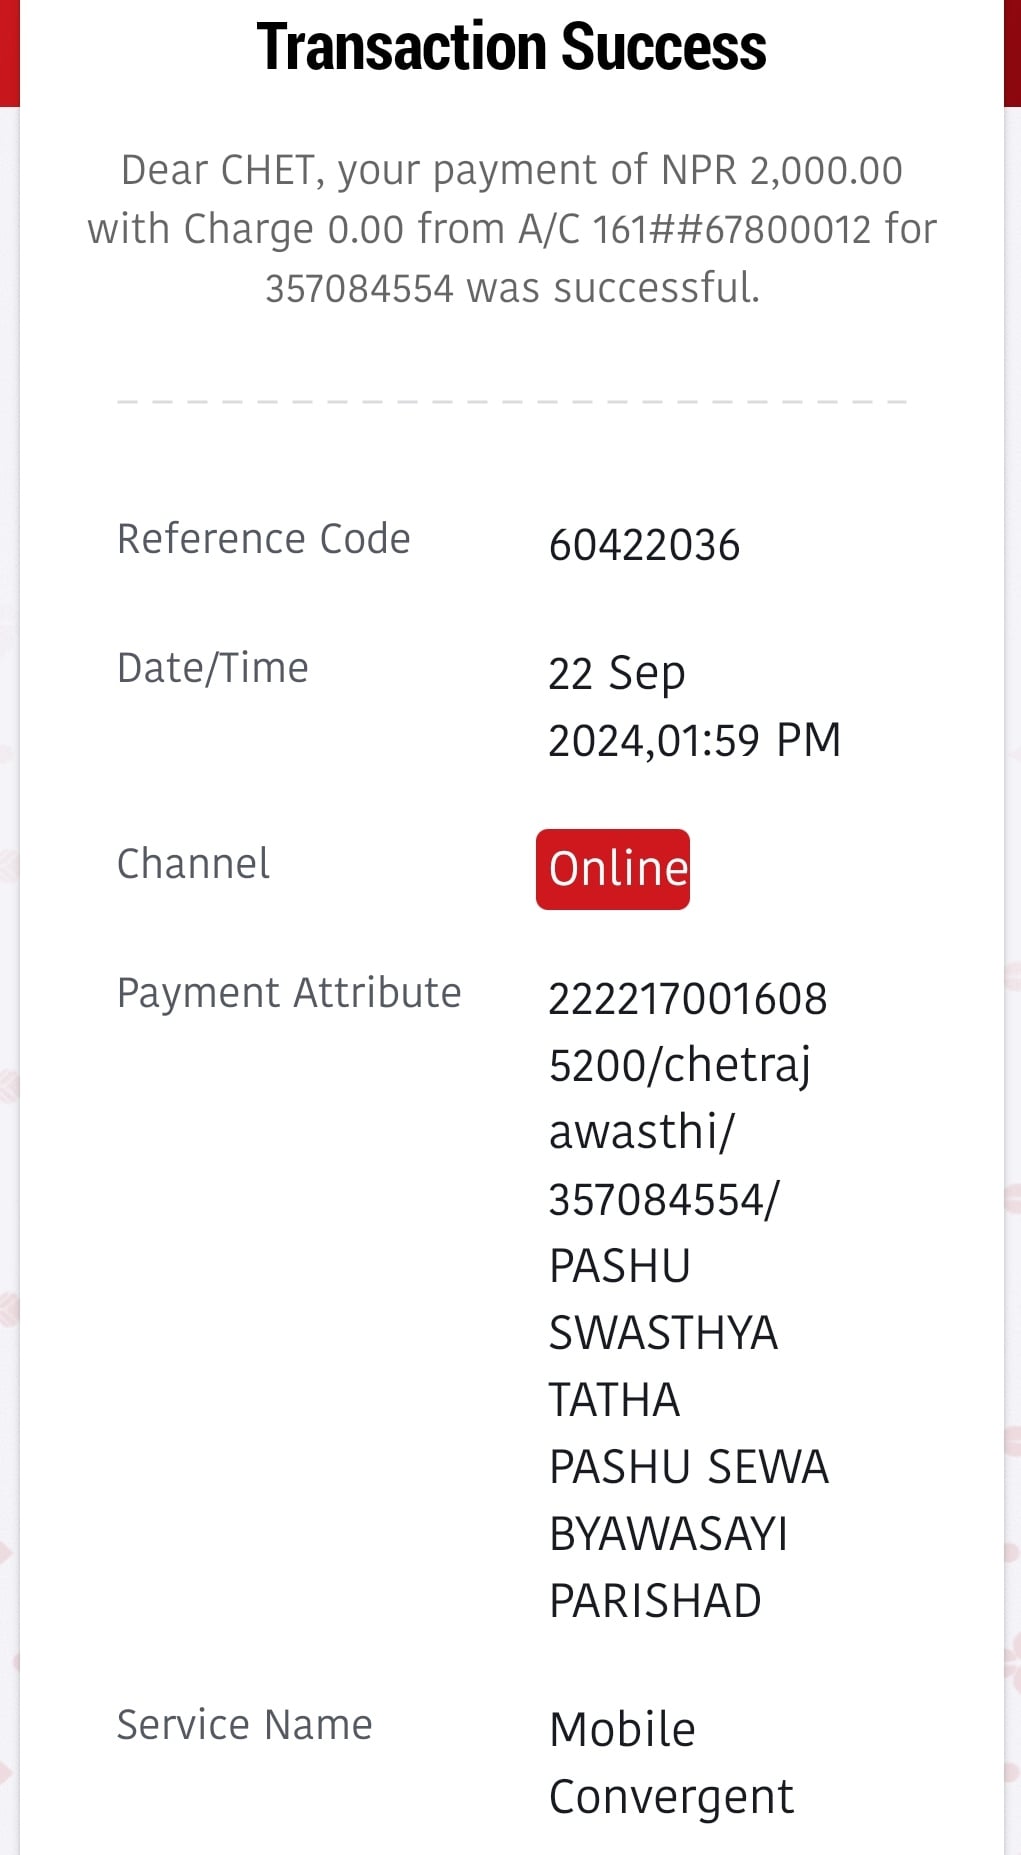Screen dimensions: 1021x1855
Task: Tap the red Online channel badge
Action: 612,869
